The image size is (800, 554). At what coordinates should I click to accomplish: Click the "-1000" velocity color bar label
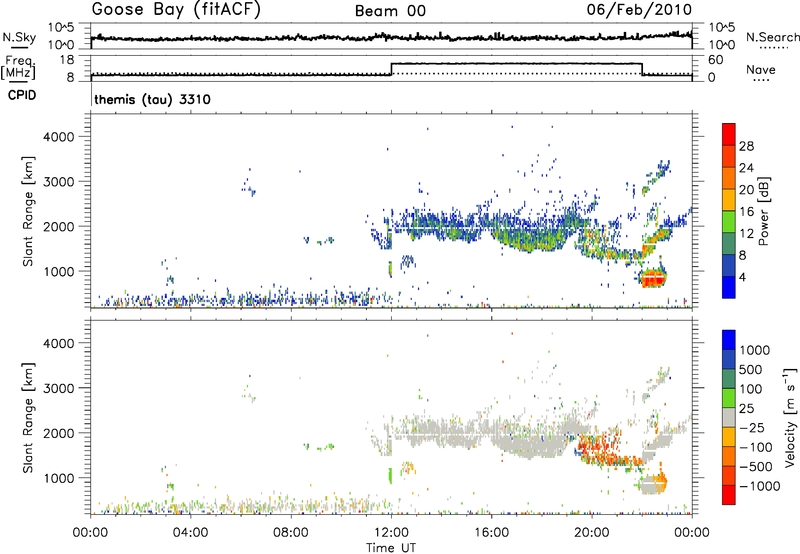760,486
